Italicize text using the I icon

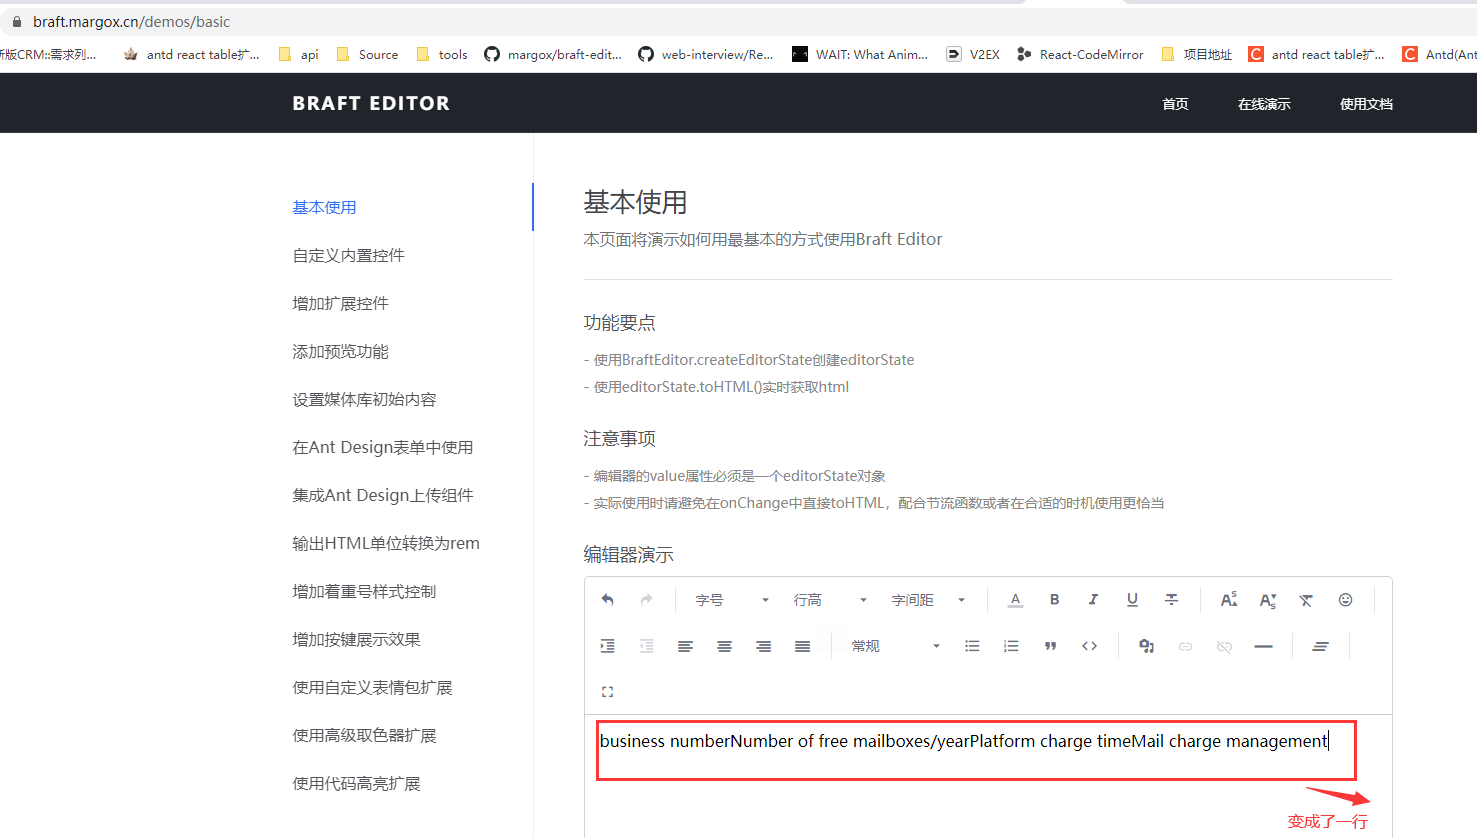pos(1093,599)
